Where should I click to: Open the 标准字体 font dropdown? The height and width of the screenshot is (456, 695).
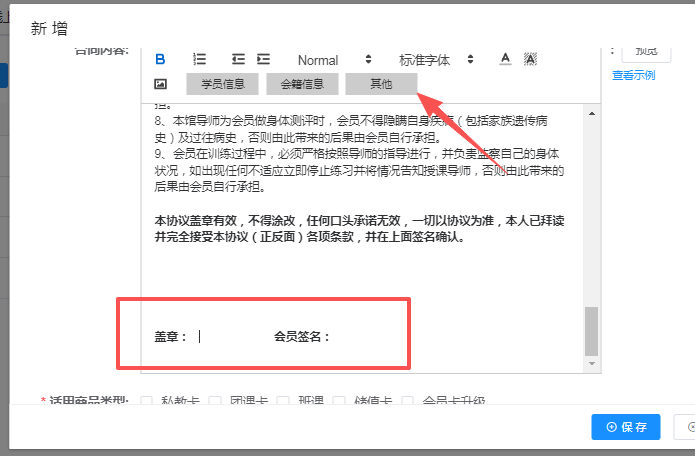(436, 60)
